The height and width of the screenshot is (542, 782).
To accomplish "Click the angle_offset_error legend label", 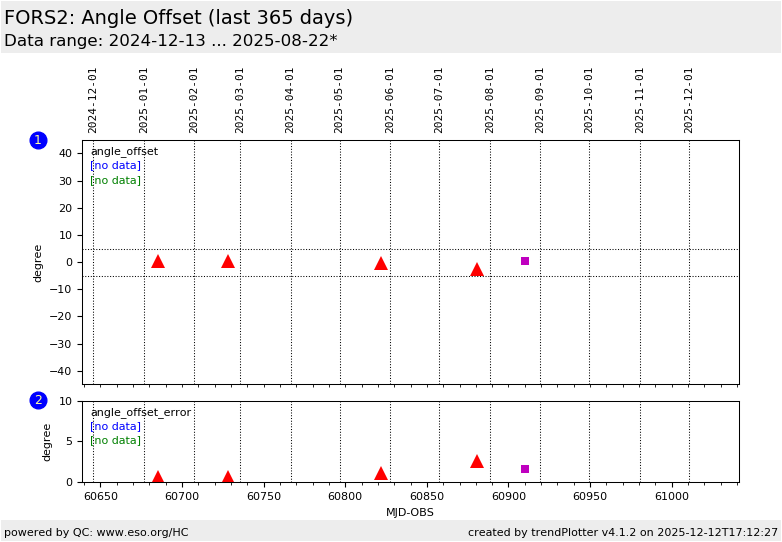I will tap(140, 413).
